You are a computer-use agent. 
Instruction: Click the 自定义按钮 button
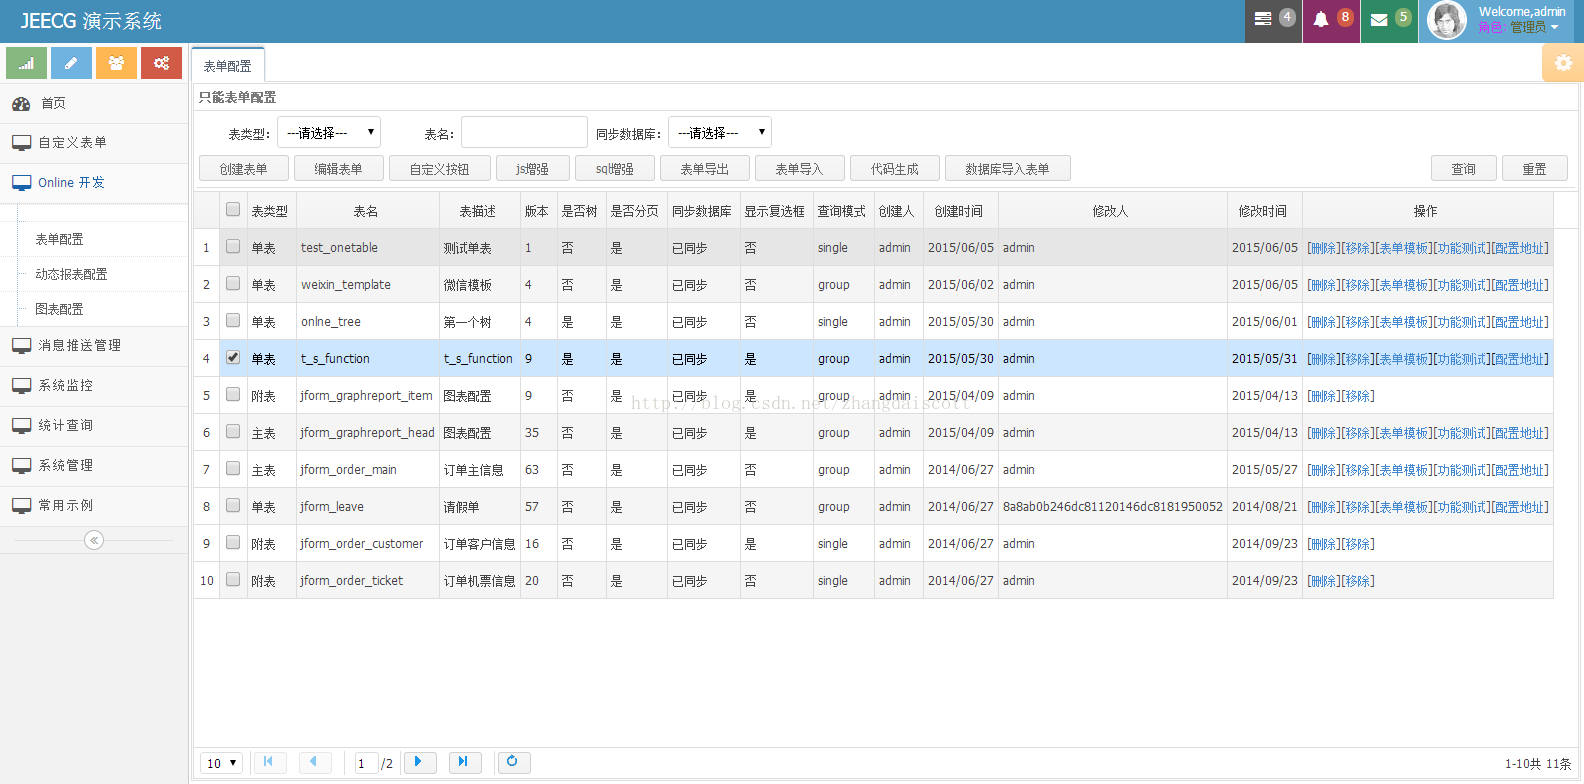click(440, 169)
